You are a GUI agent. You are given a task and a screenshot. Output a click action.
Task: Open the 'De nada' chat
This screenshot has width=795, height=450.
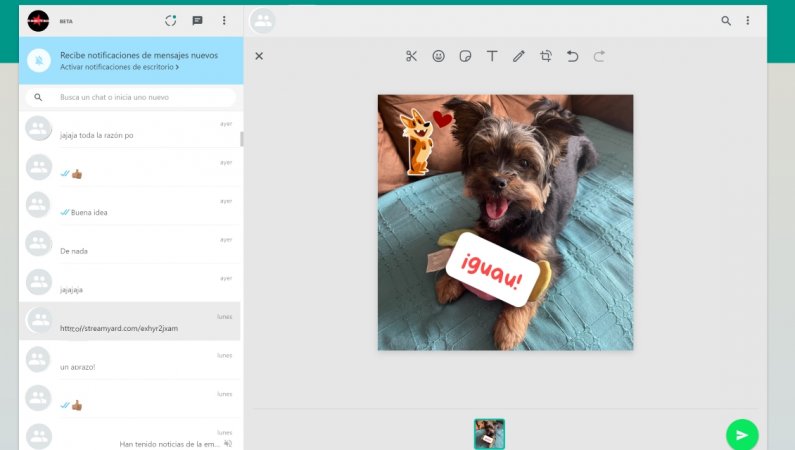tap(130, 245)
